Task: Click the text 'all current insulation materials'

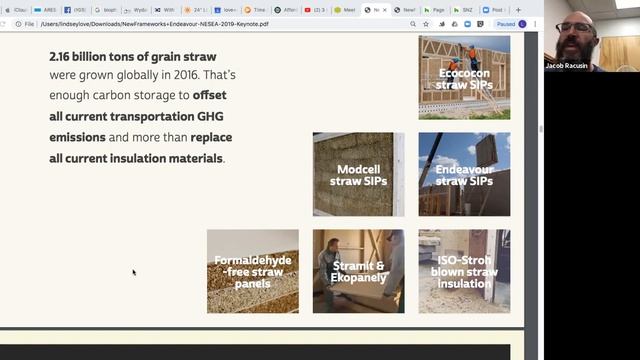Action: tap(136, 158)
